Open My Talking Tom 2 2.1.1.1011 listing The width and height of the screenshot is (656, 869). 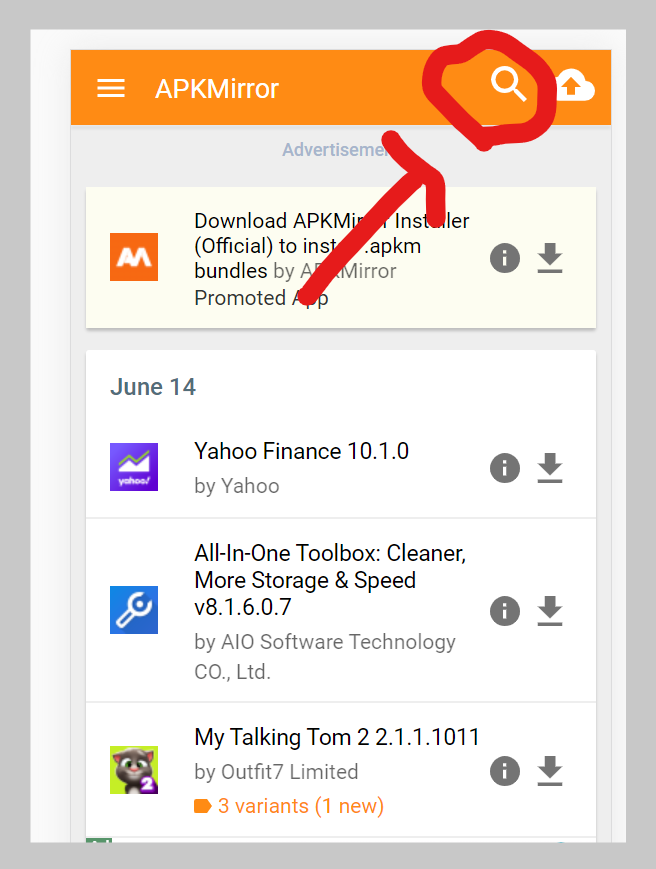(x=337, y=737)
